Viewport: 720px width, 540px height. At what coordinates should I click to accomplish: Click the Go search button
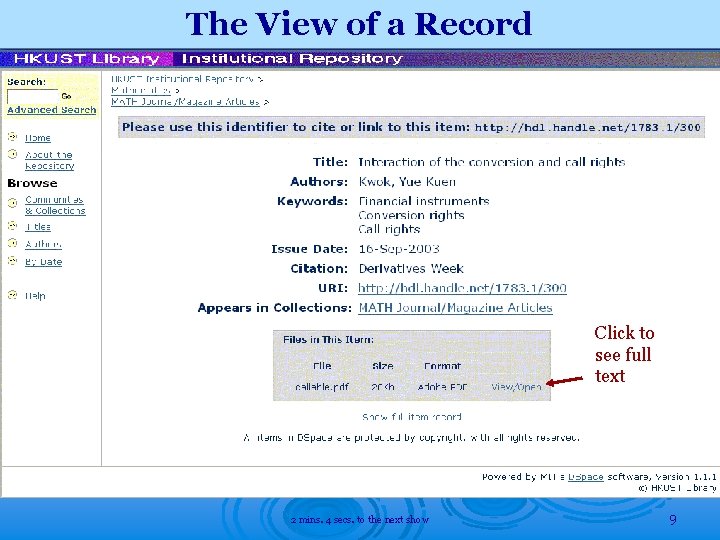point(67,96)
